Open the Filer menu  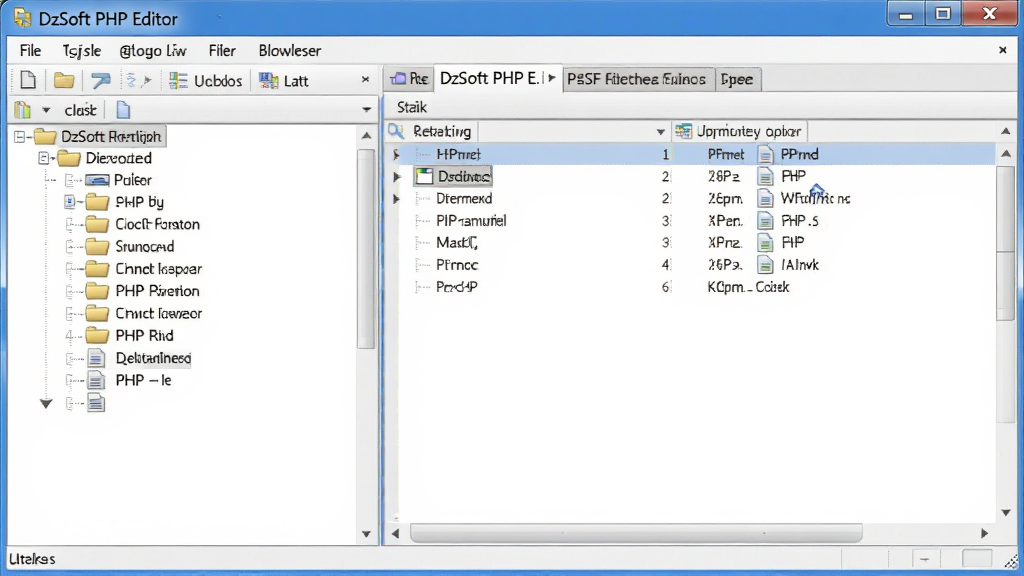(x=222, y=51)
